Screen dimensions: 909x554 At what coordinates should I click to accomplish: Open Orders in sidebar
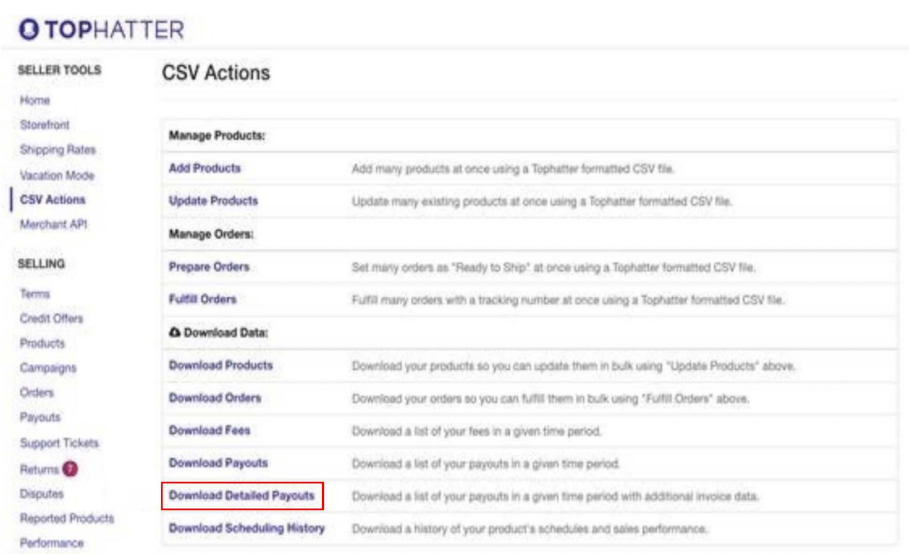[37, 392]
